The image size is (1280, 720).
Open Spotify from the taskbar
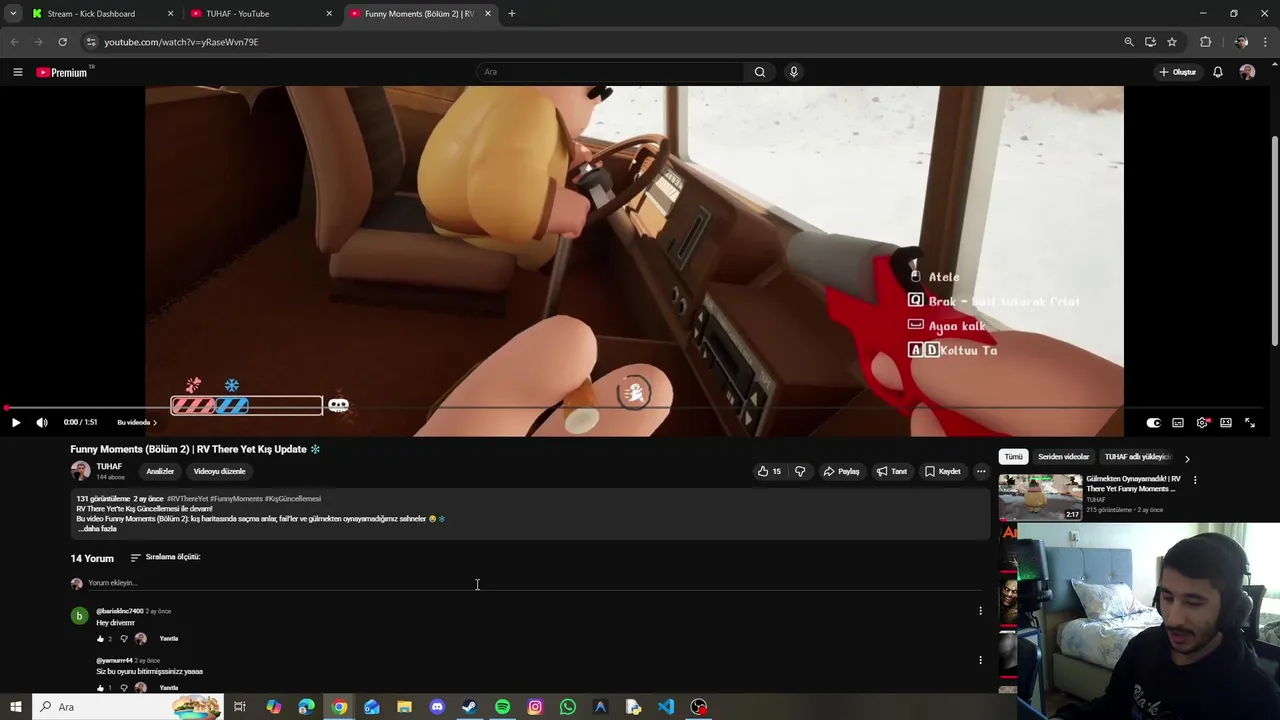point(502,707)
